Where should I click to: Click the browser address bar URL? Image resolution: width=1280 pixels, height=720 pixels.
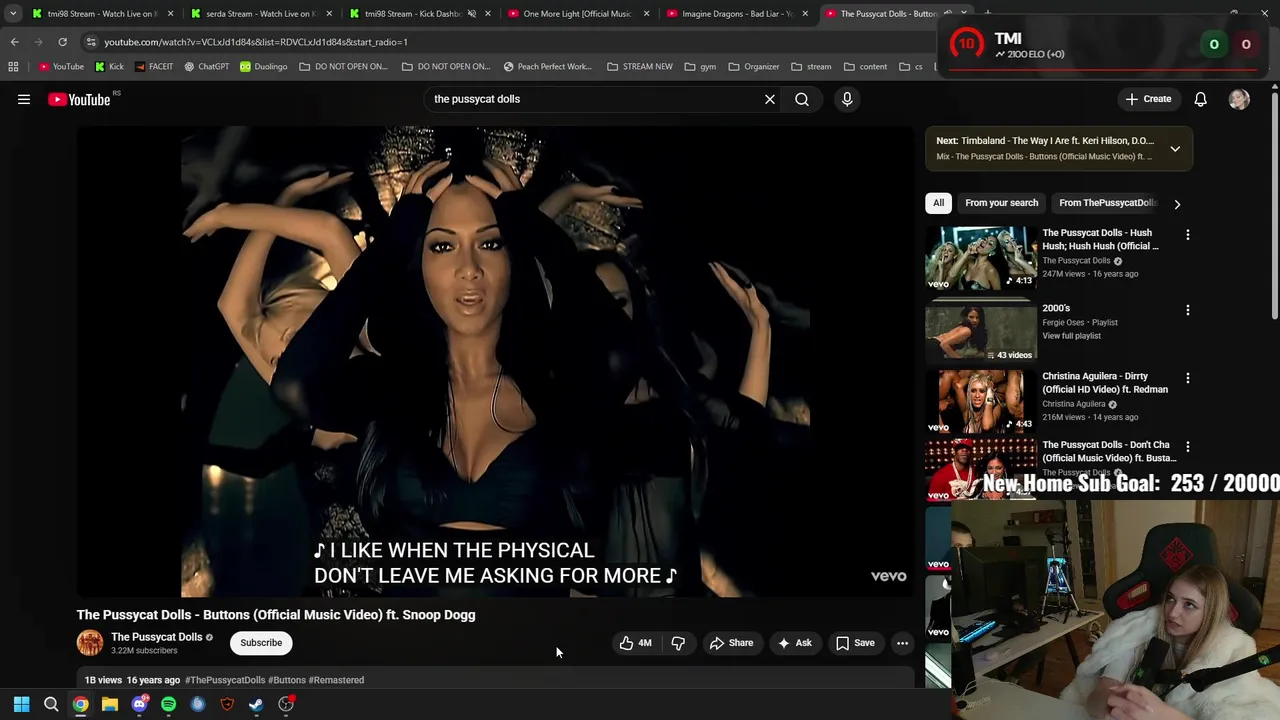[x=256, y=42]
